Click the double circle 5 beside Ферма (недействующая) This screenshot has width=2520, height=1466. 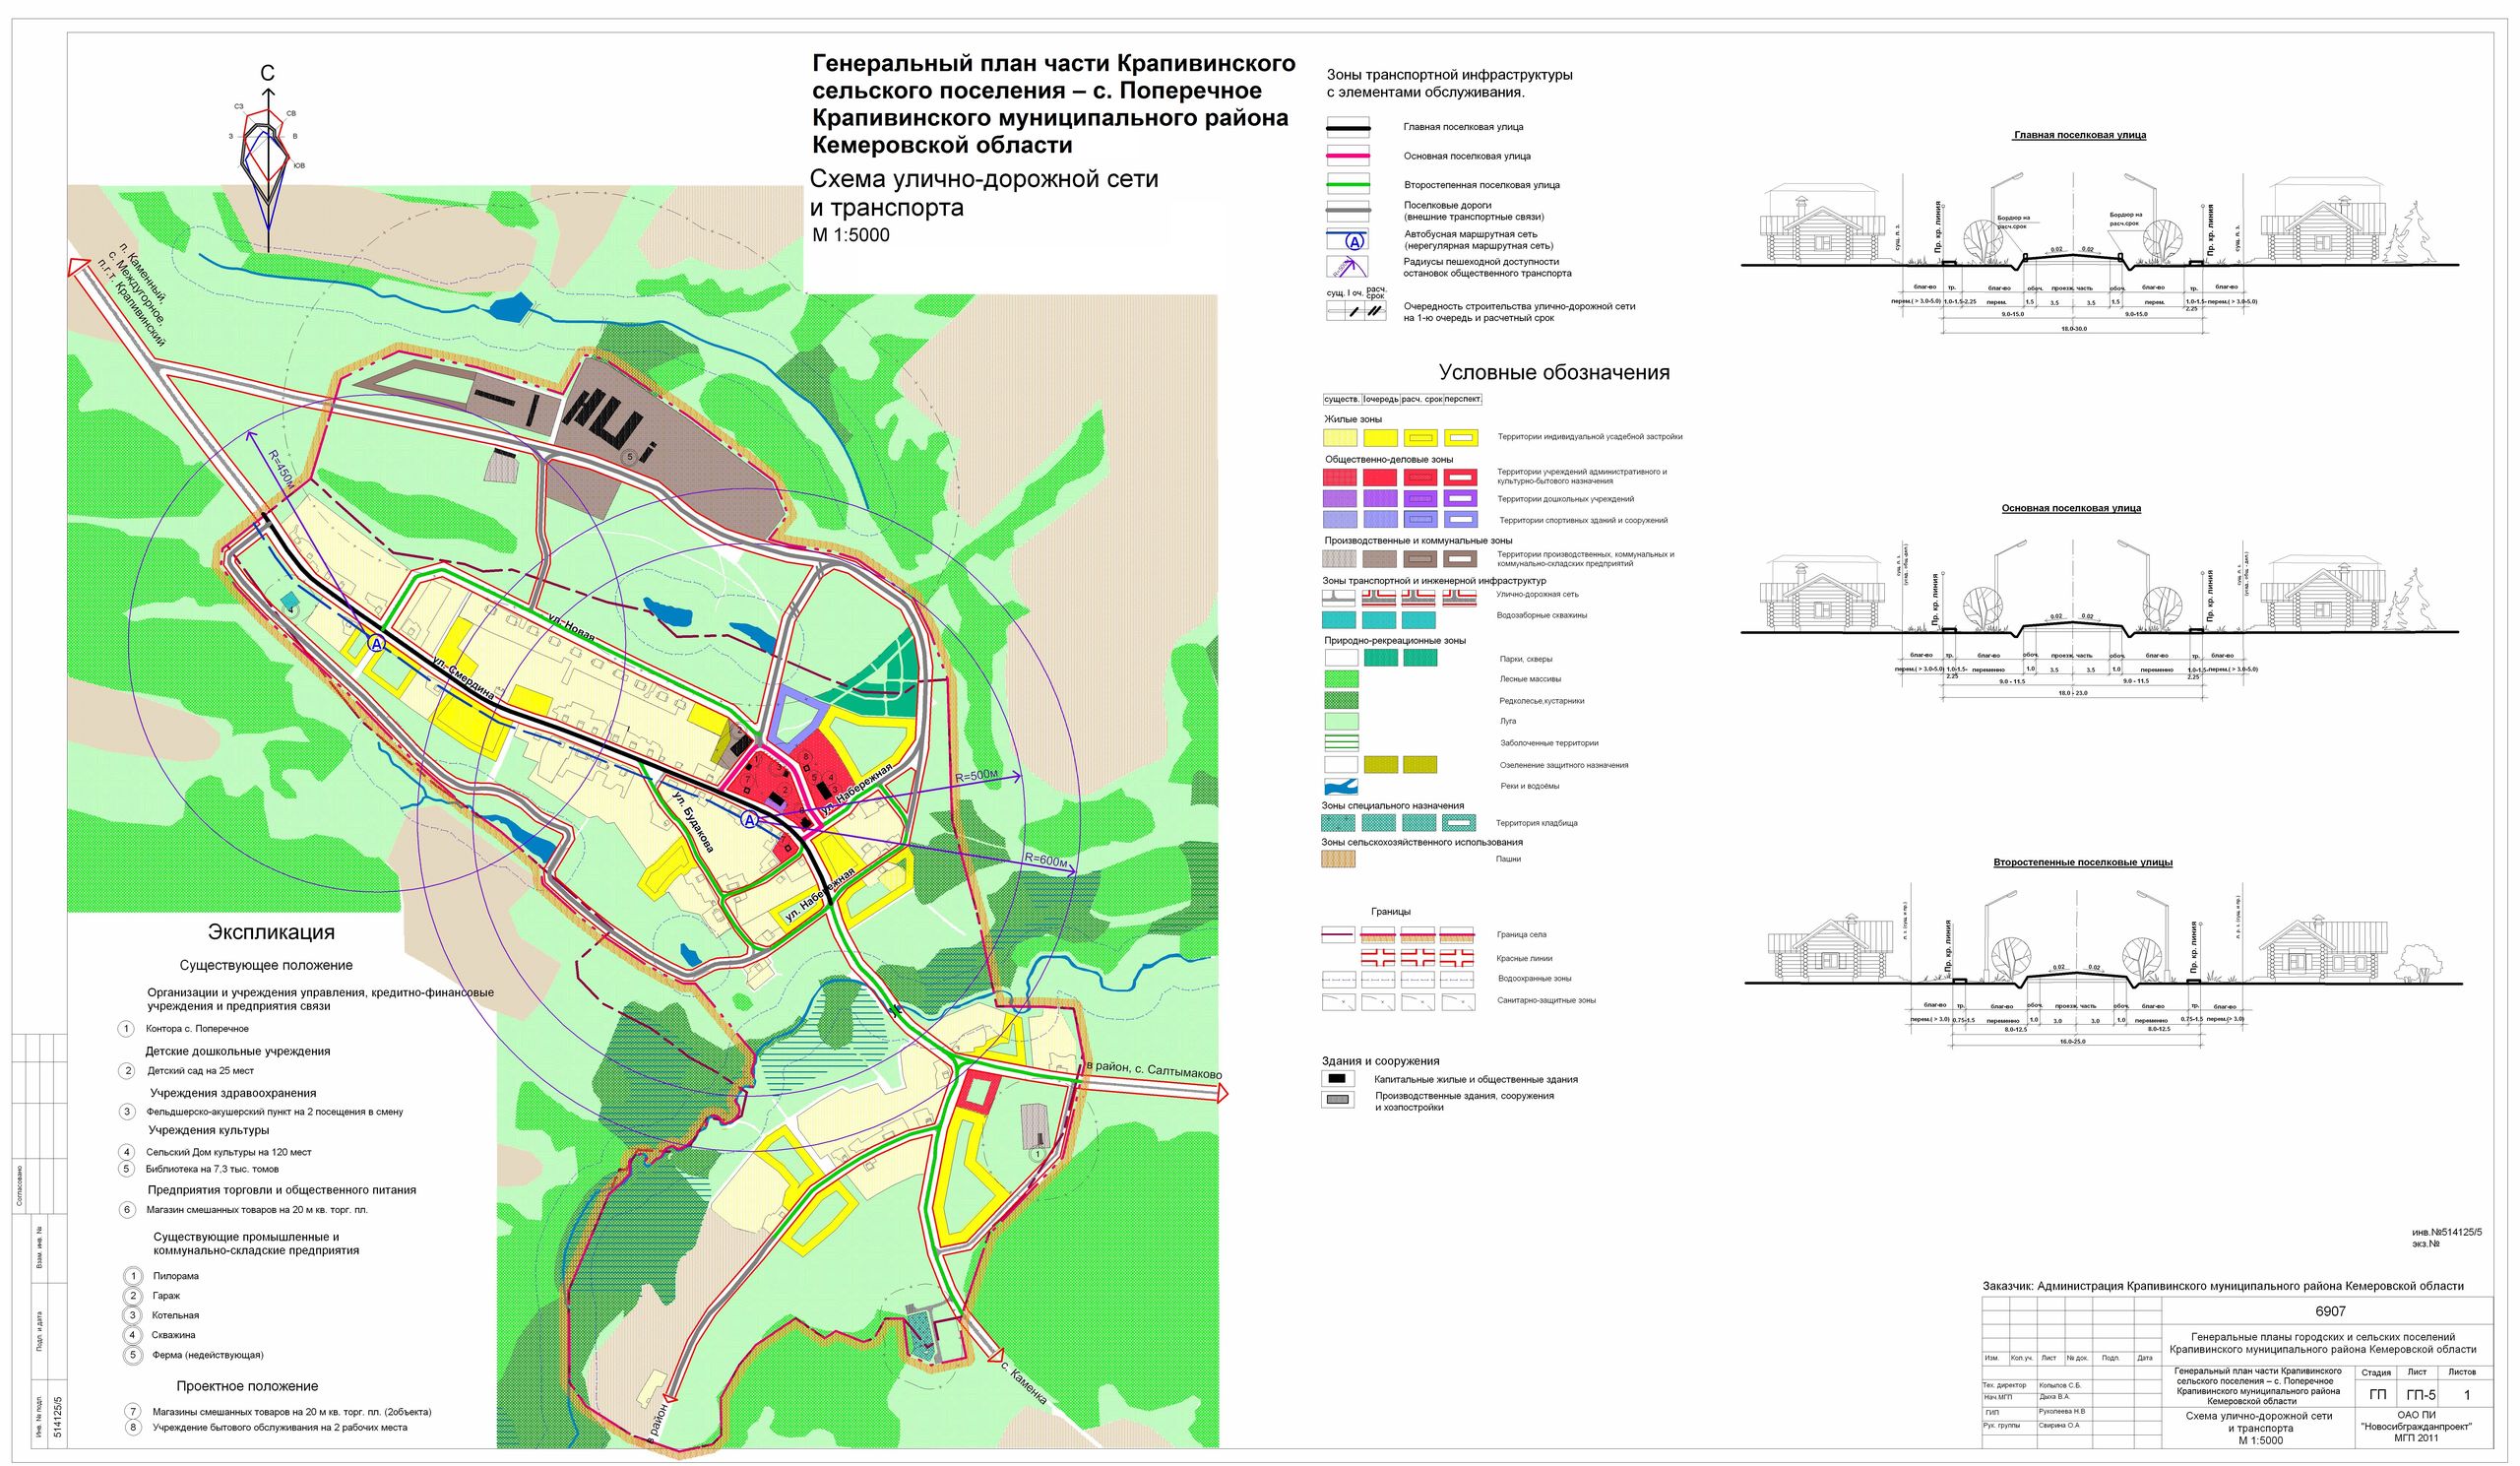click(x=132, y=1356)
